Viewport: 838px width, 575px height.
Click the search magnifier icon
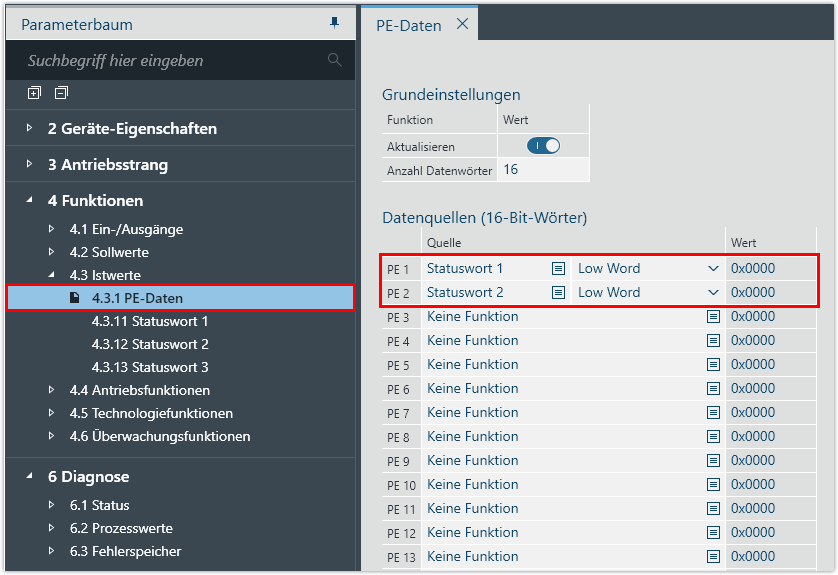335,60
